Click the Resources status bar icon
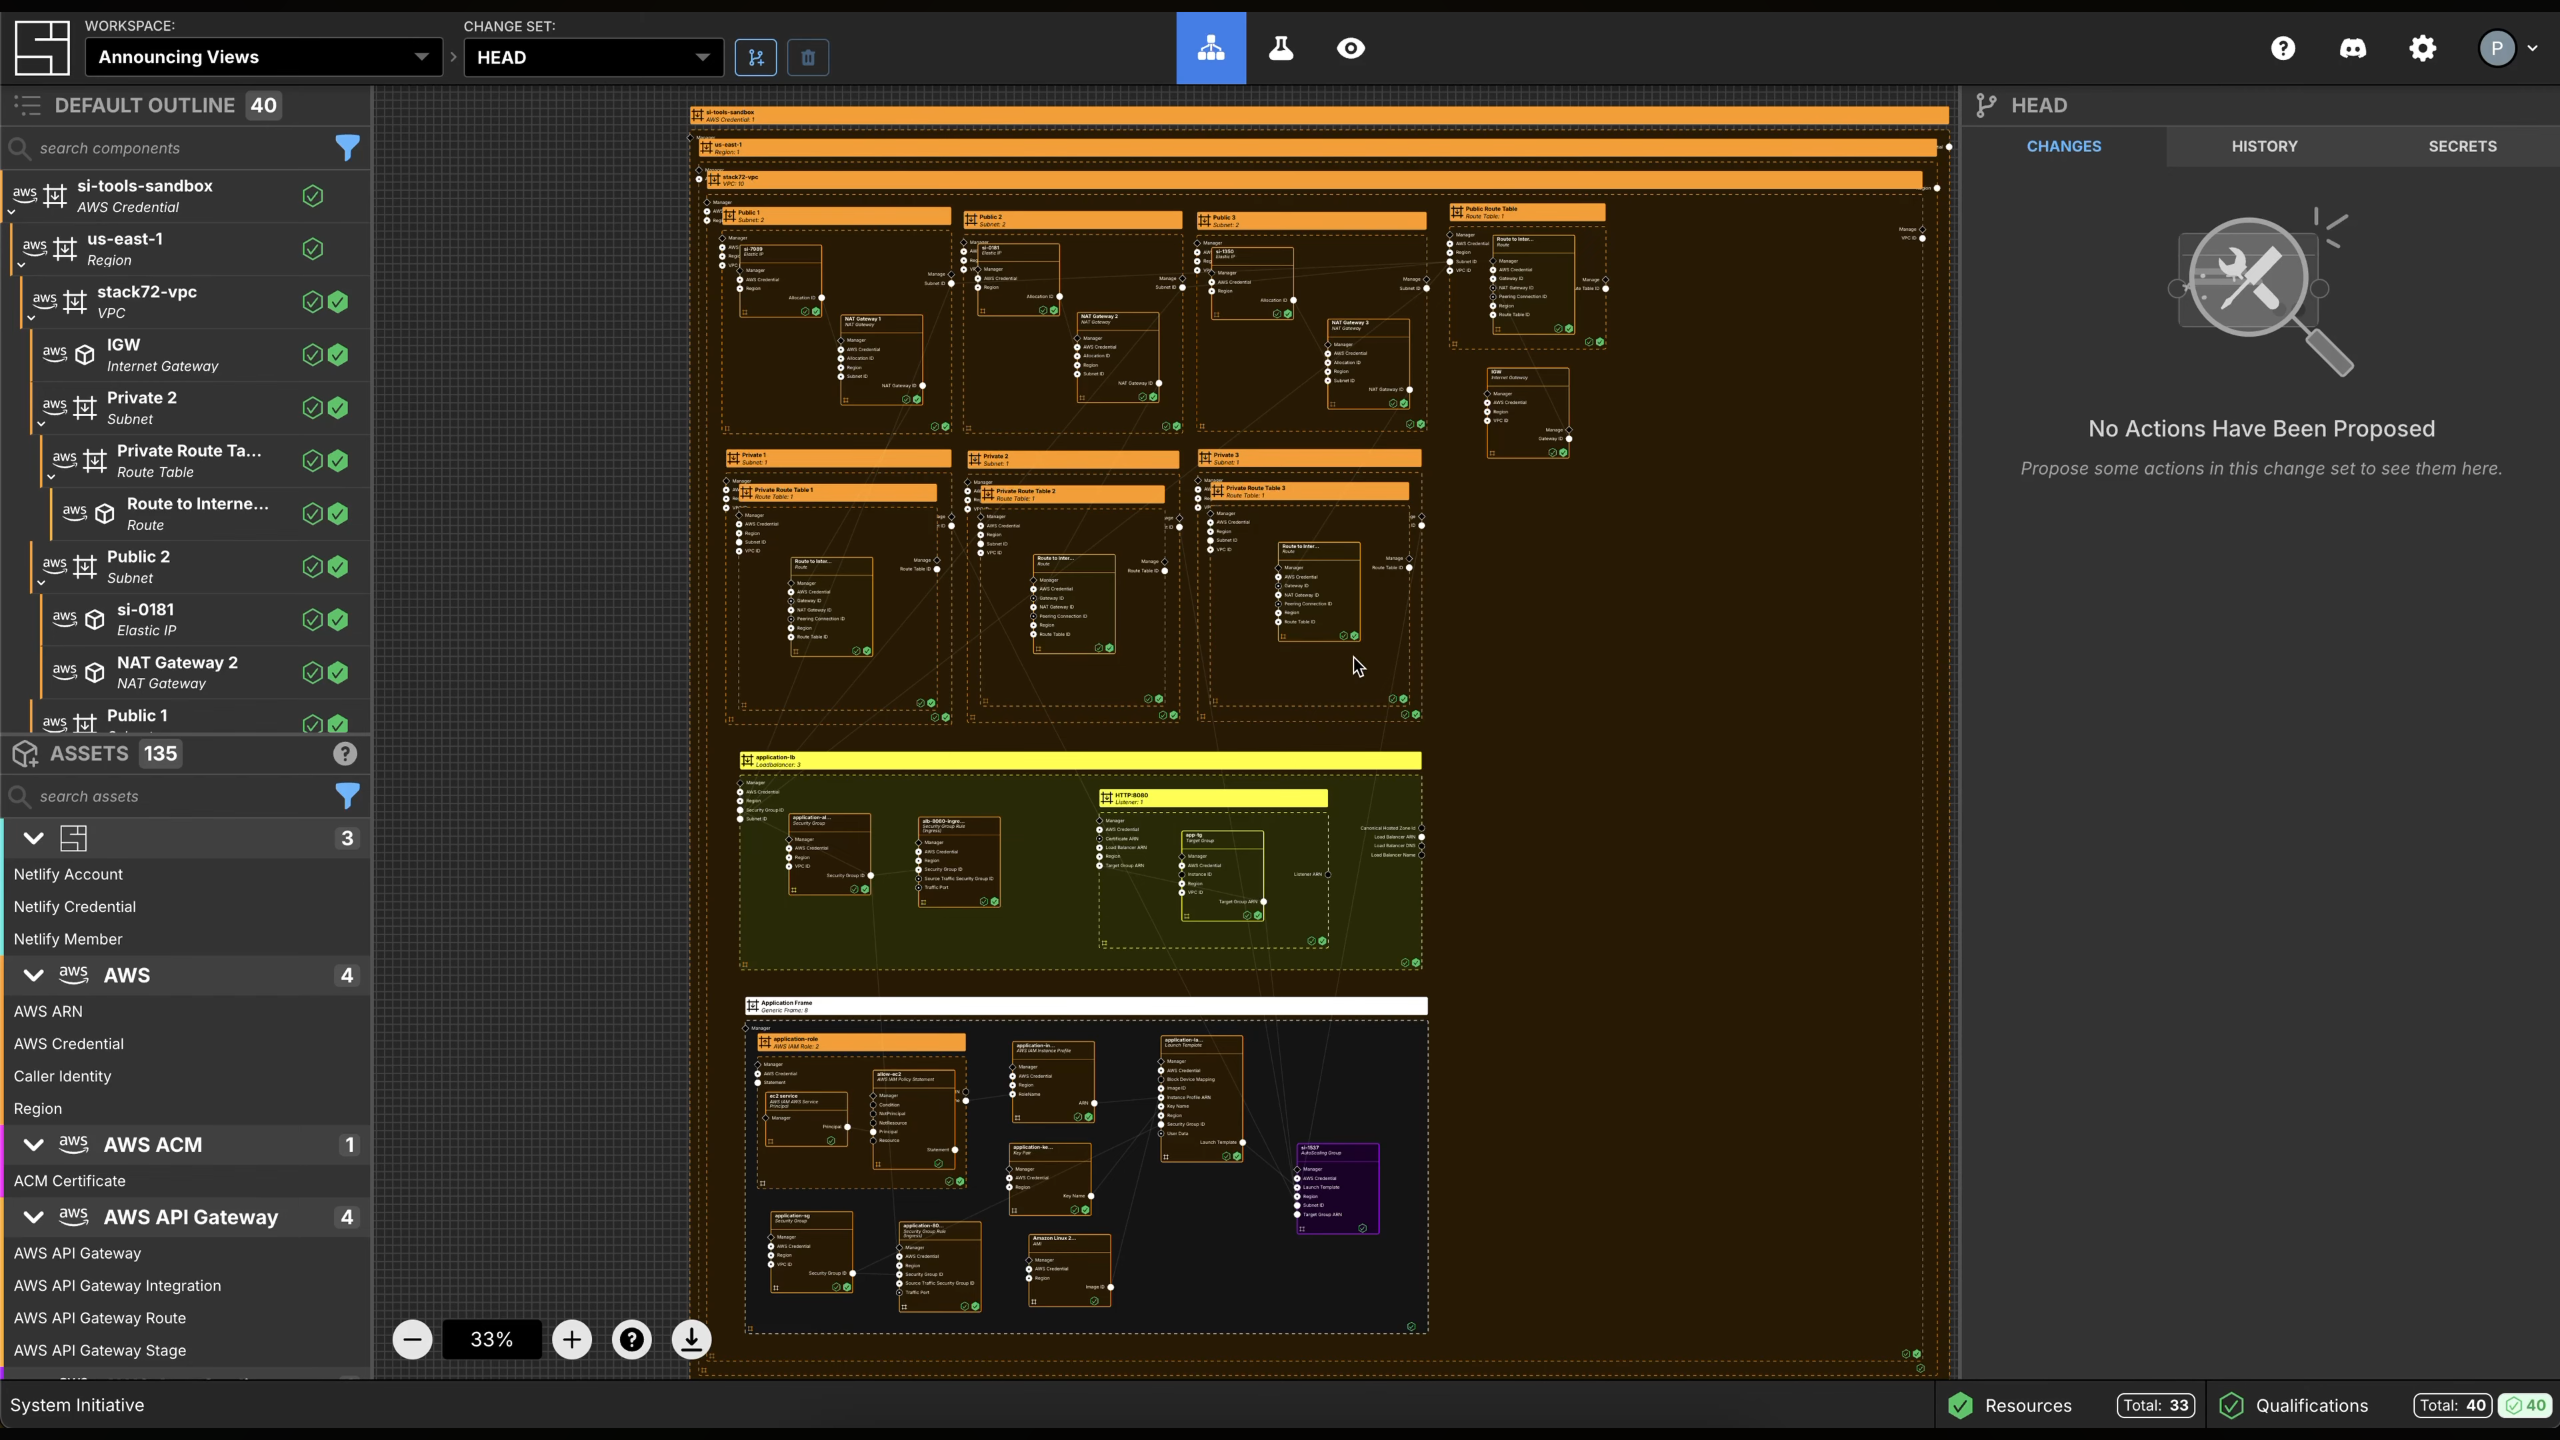 pyautogui.click(x=1961, y=1405)
